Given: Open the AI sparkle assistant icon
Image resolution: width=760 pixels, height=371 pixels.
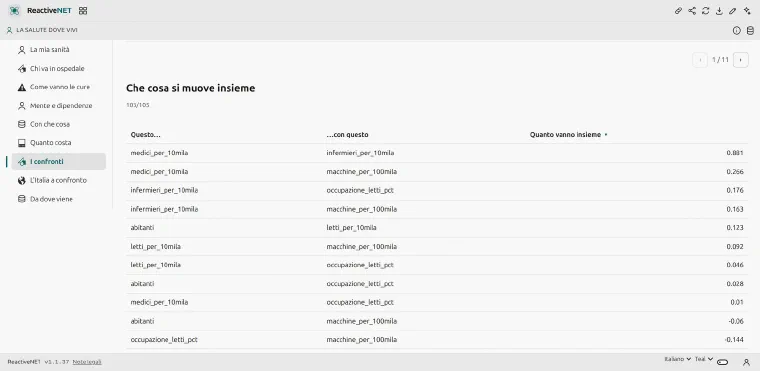Looking at the screenshot, I should 746,11.
